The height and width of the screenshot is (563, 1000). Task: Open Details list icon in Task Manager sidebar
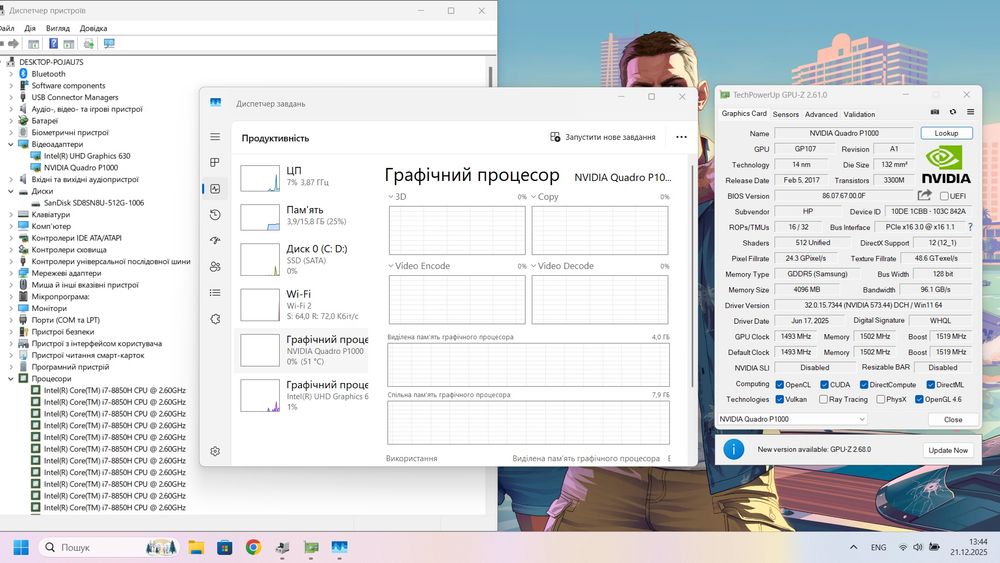(x=215, y=293)
